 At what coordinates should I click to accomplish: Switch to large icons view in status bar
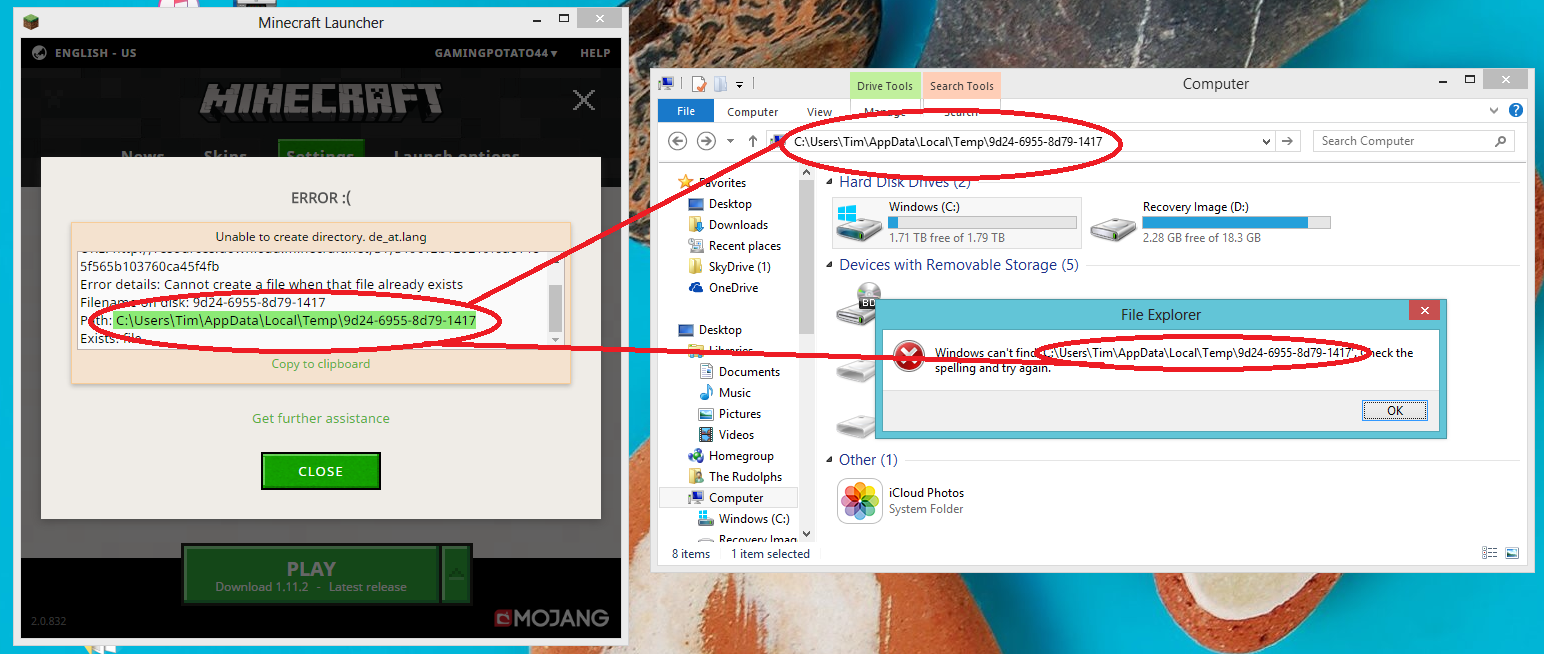pos(1512,553)
